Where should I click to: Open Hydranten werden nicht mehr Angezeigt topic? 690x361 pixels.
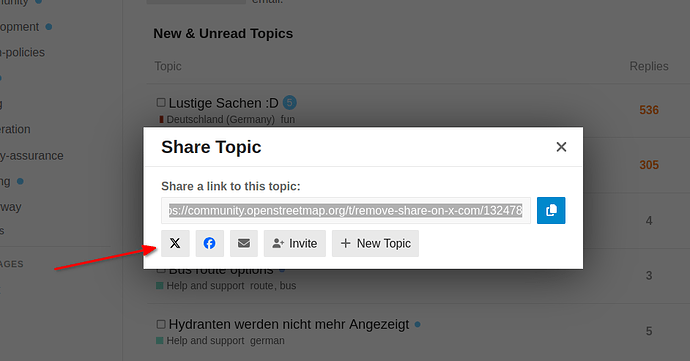click(289, 324)
